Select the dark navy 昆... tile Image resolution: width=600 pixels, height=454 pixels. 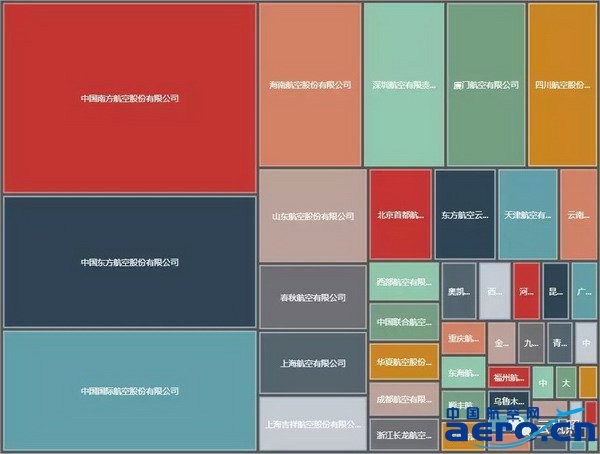point(556,291)
